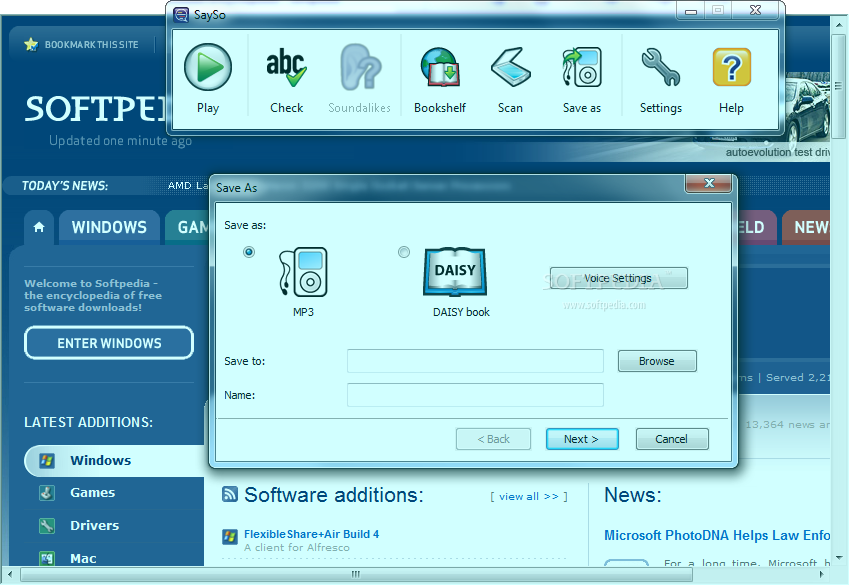The image size is (849, 585).
Task: Click the Mac icon in sidebar
Action: [47, 558]
